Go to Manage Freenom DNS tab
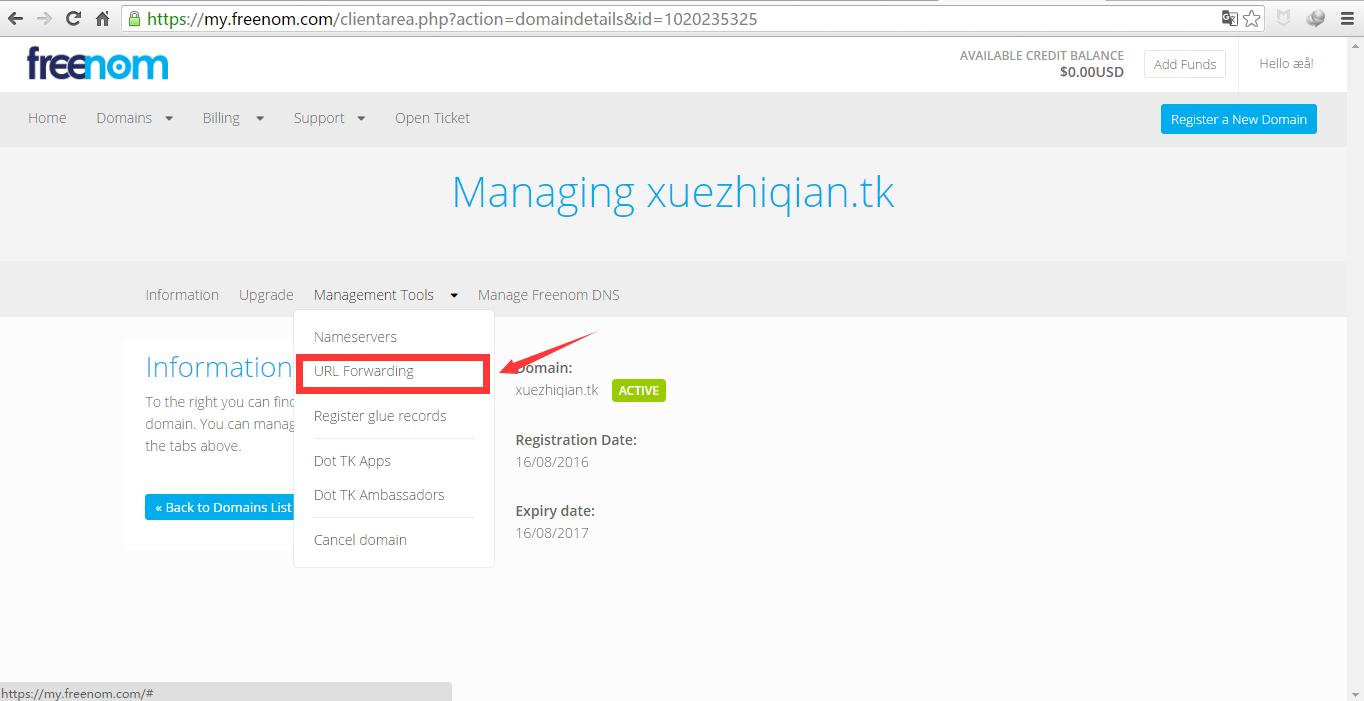Image resolution: width=1364 pixels, height=701 pixels. [x=548, y=295]
